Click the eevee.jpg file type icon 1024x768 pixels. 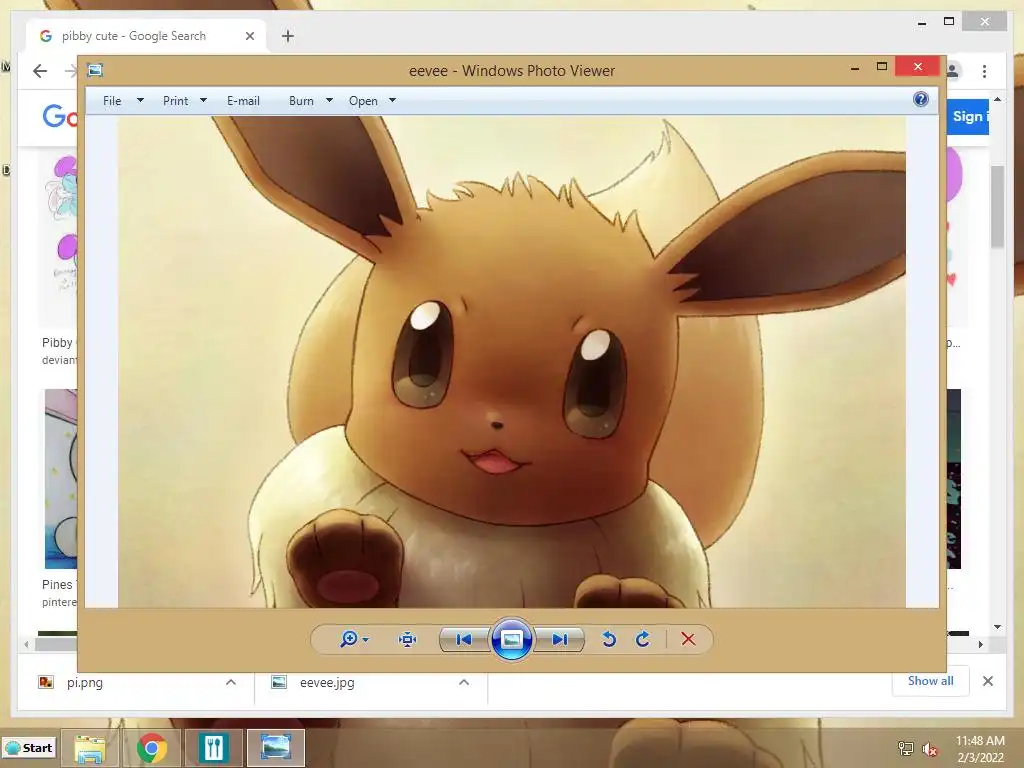279,682
